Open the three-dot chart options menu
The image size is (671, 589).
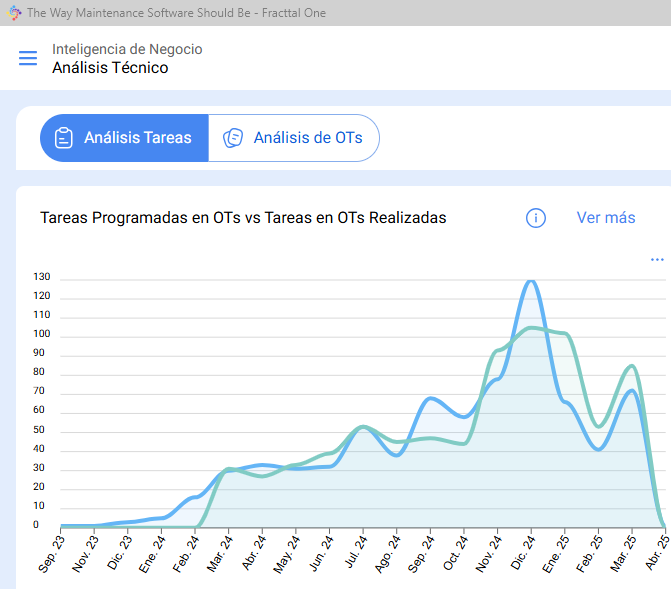coord(657,260)
